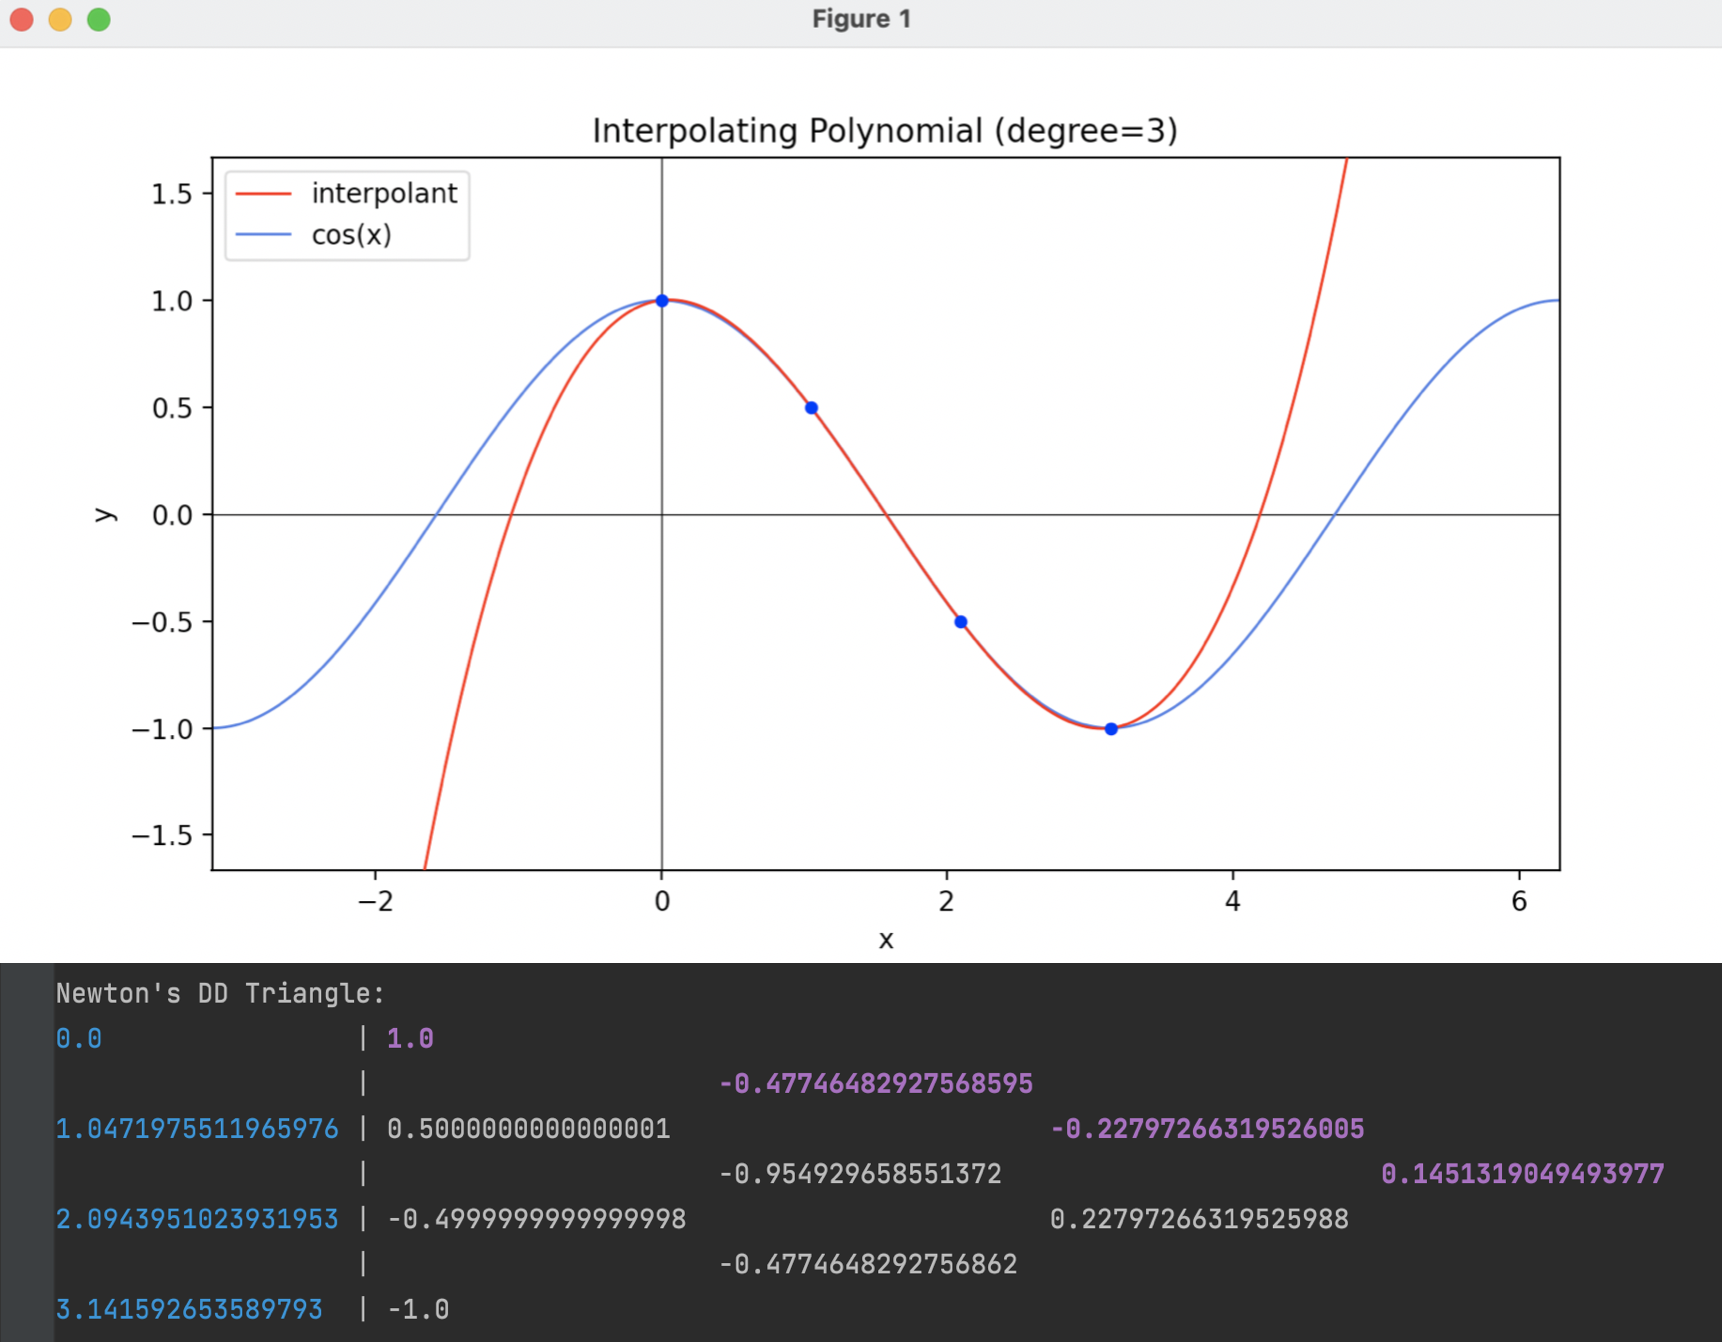This screenshot has width=1722, height=1342.
Task: Click the Figure 1 window title
Action: pyautogui.click(x=861, y=19)
